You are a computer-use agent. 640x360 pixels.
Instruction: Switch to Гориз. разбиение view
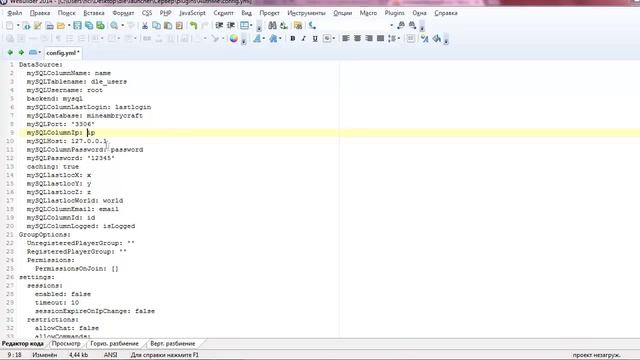(x=114, y=344)
